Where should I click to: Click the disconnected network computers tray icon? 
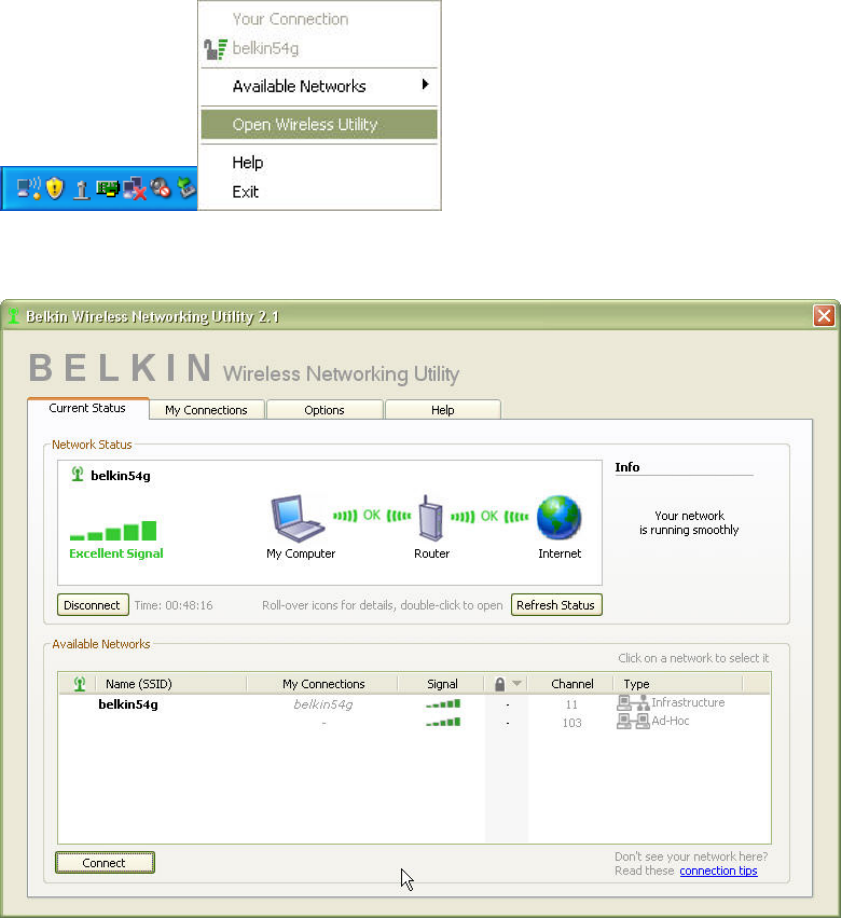[135, 189]
